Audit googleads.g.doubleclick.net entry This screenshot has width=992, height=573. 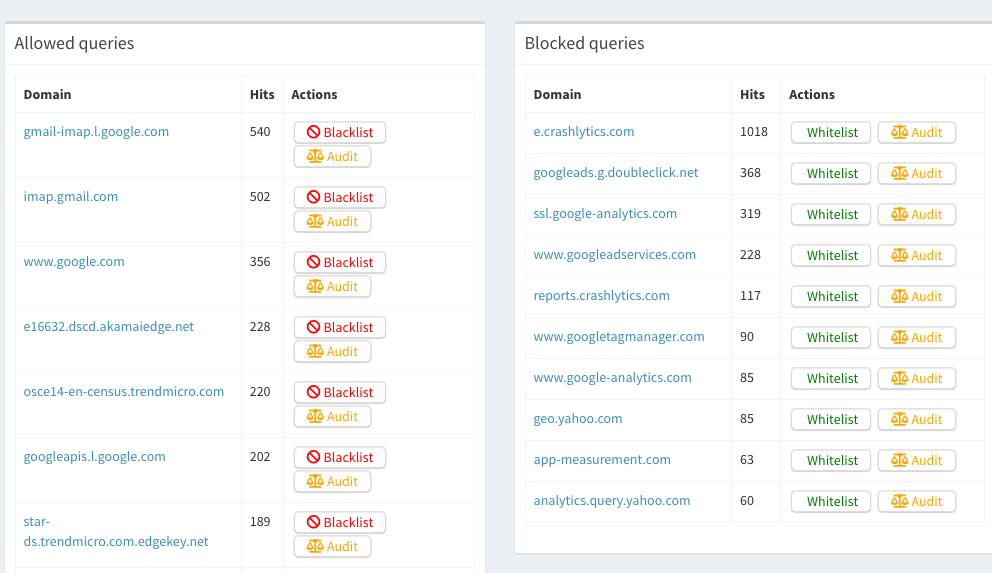pos(917,173)
